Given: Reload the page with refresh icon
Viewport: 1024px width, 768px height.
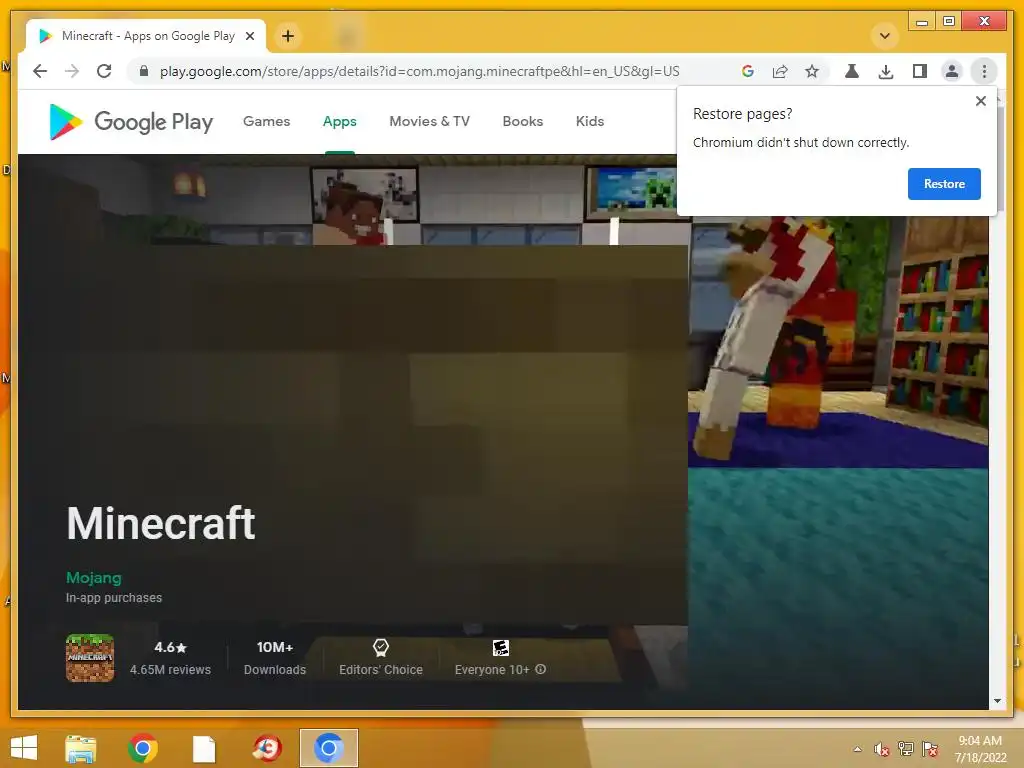Looking at the screenshot, I should point(104,71).
